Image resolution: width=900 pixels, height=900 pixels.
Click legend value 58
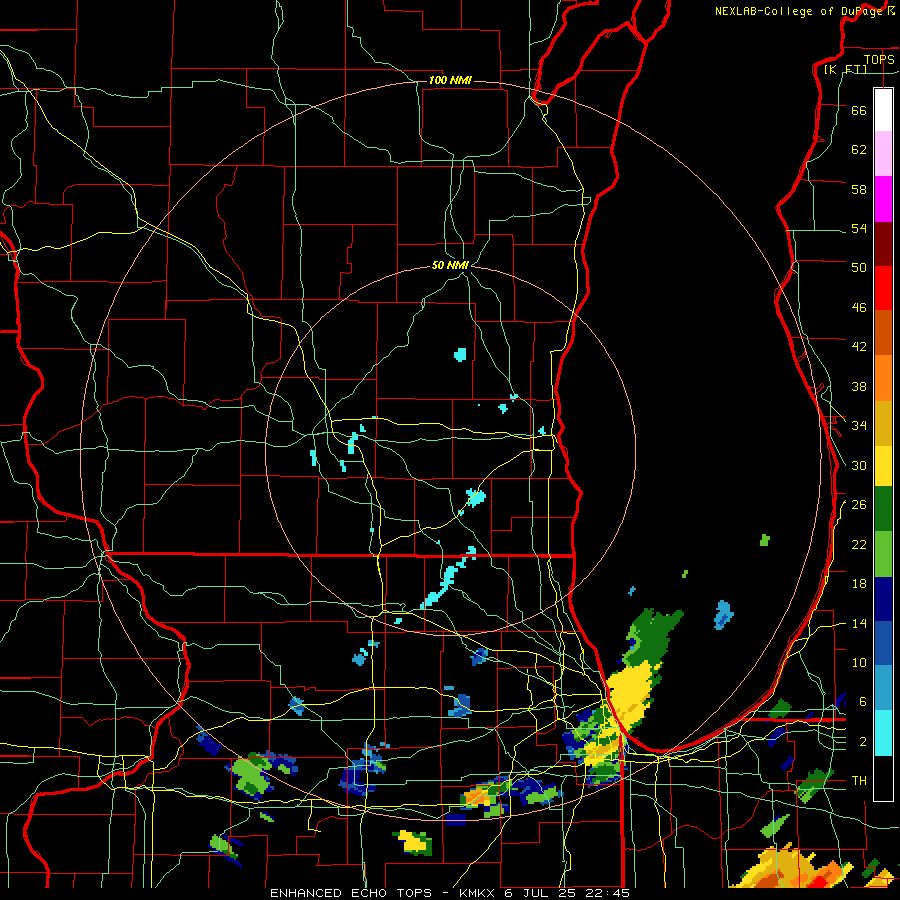coord(859,189)
